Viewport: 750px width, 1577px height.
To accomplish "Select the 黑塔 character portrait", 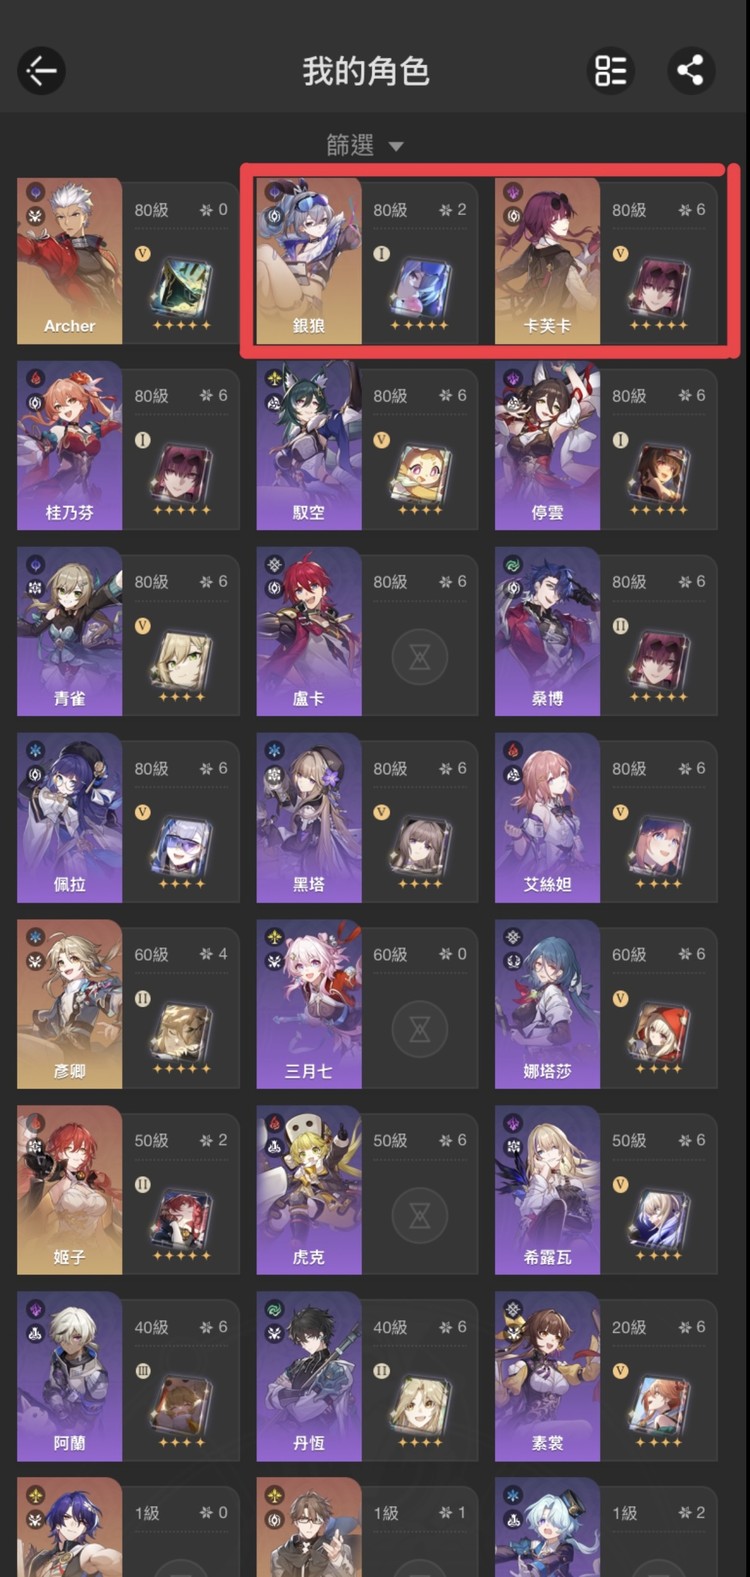I will (x=309, y=818).
